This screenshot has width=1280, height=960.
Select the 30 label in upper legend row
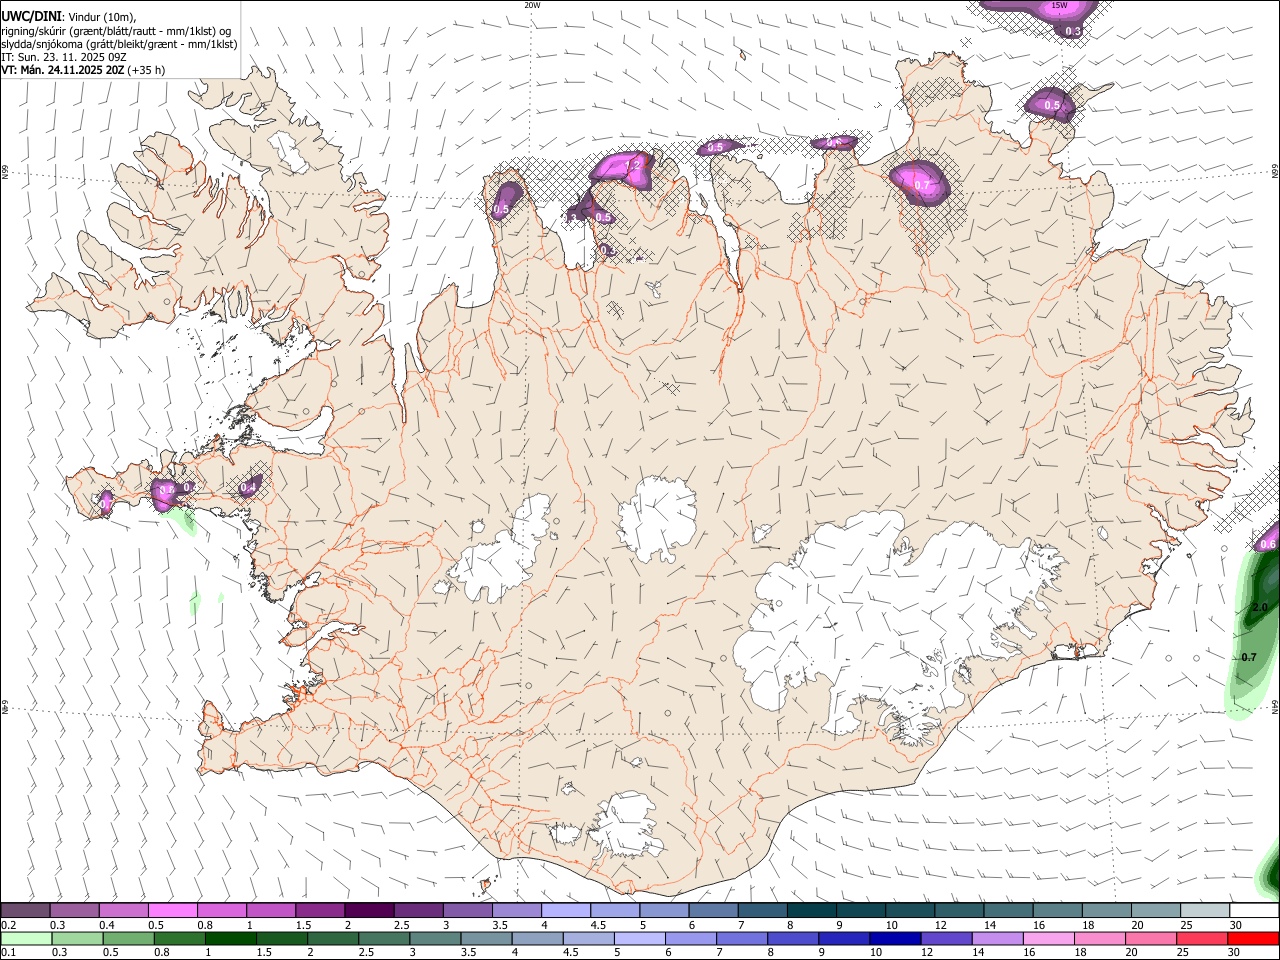click(x=1236, y=925)
